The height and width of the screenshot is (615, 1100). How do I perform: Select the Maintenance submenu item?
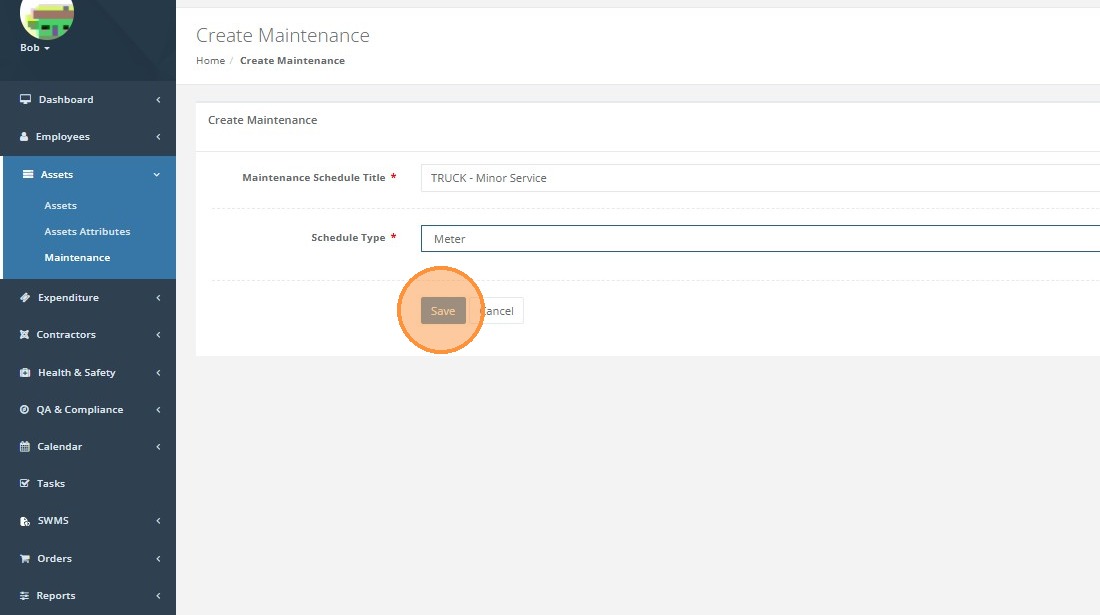click(x=77, y=258)
